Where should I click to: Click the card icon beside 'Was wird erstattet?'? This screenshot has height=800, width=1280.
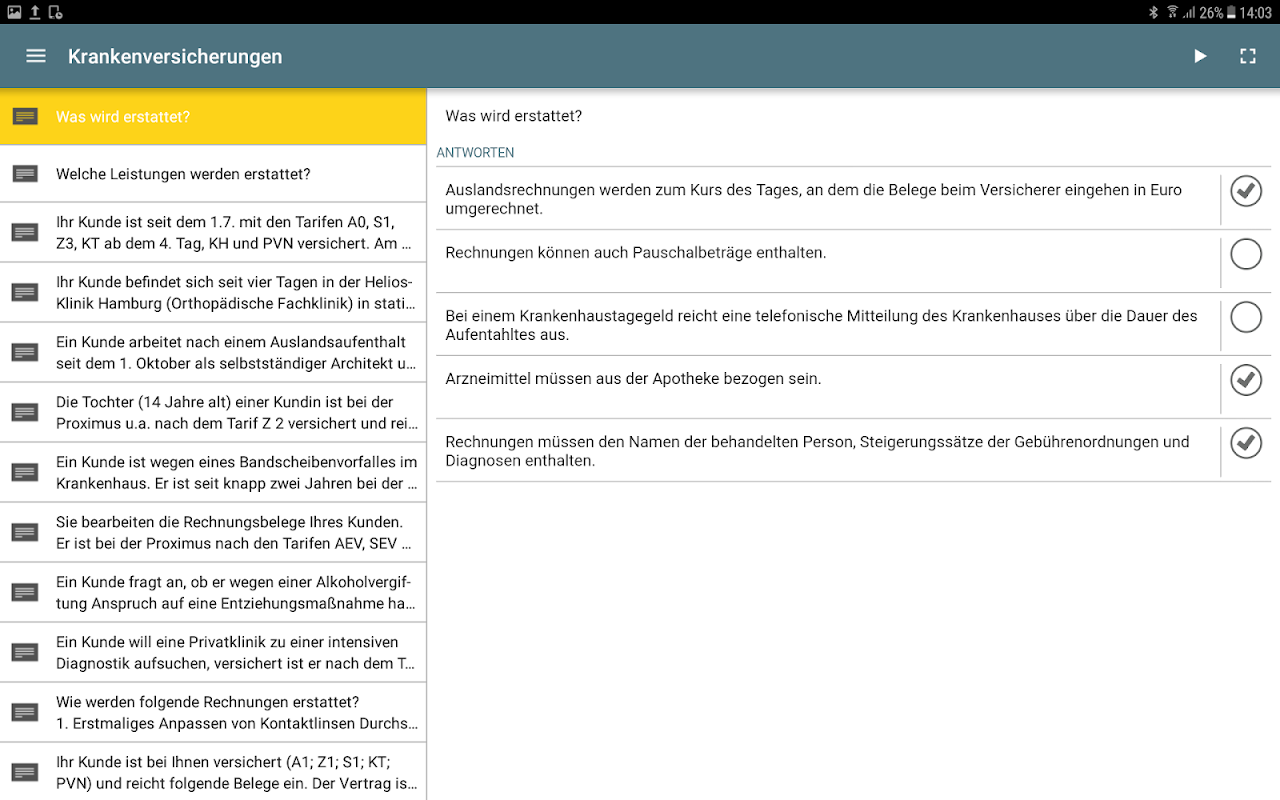[25, 117]
